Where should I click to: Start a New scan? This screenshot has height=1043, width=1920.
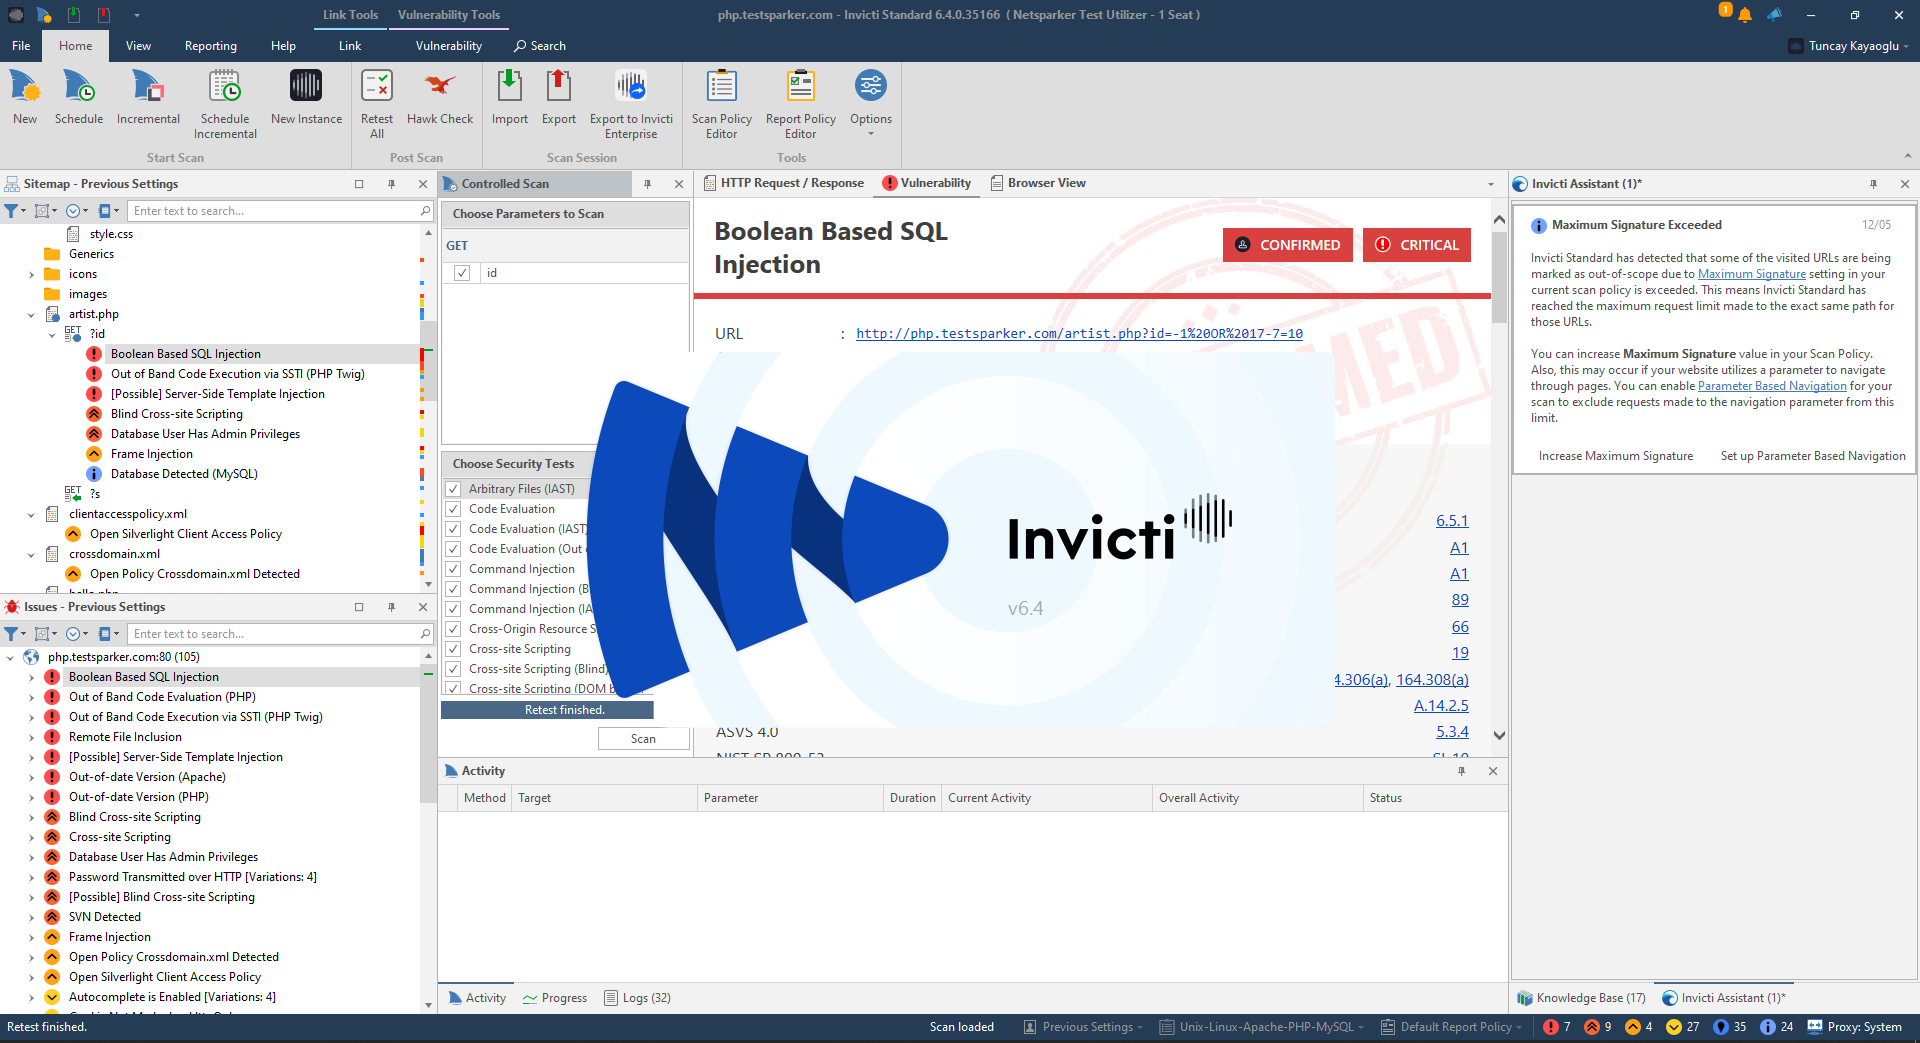coord(25,97)
